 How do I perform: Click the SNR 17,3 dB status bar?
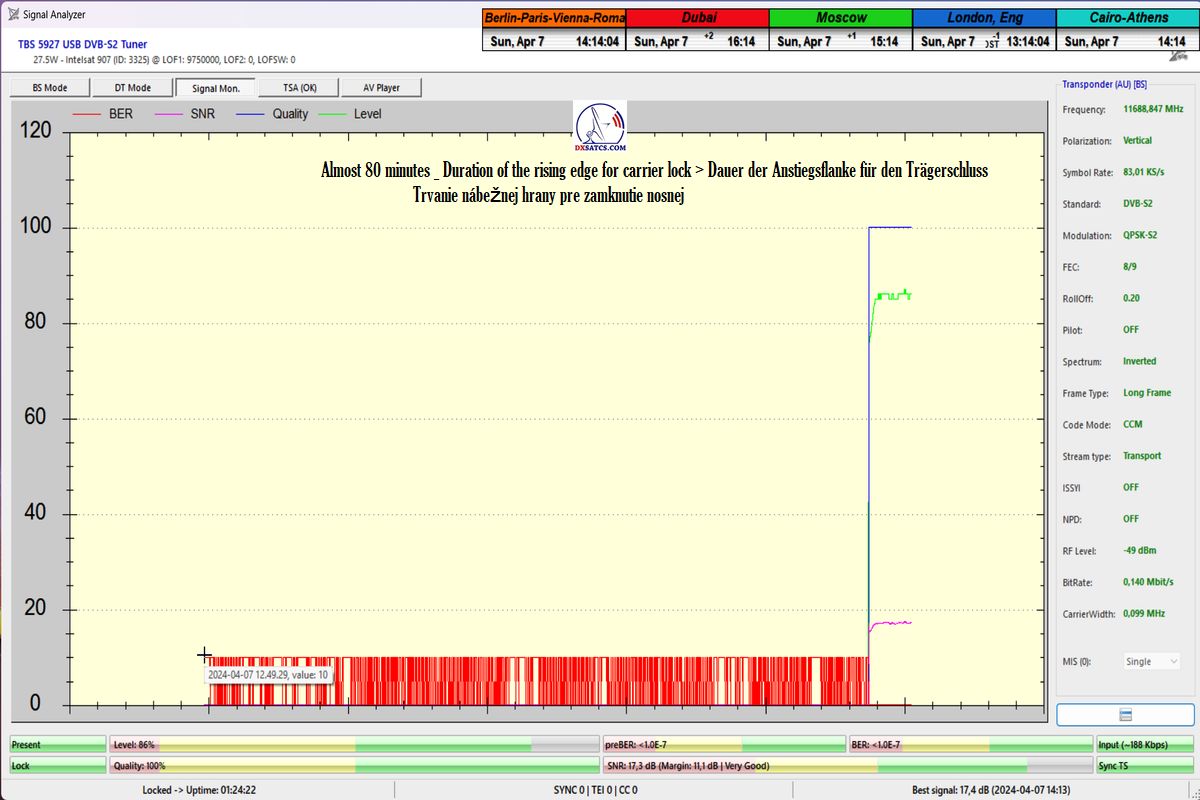point(845,765)
